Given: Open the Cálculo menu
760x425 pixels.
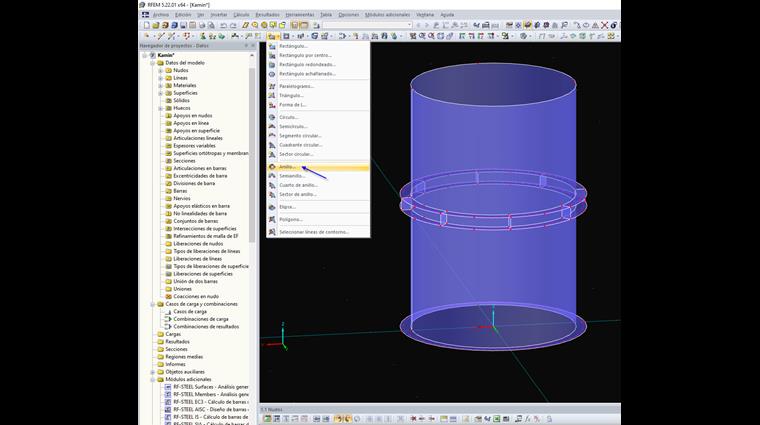Looking at the screenshot, I should pyautogui.click(x=241, y=15).
